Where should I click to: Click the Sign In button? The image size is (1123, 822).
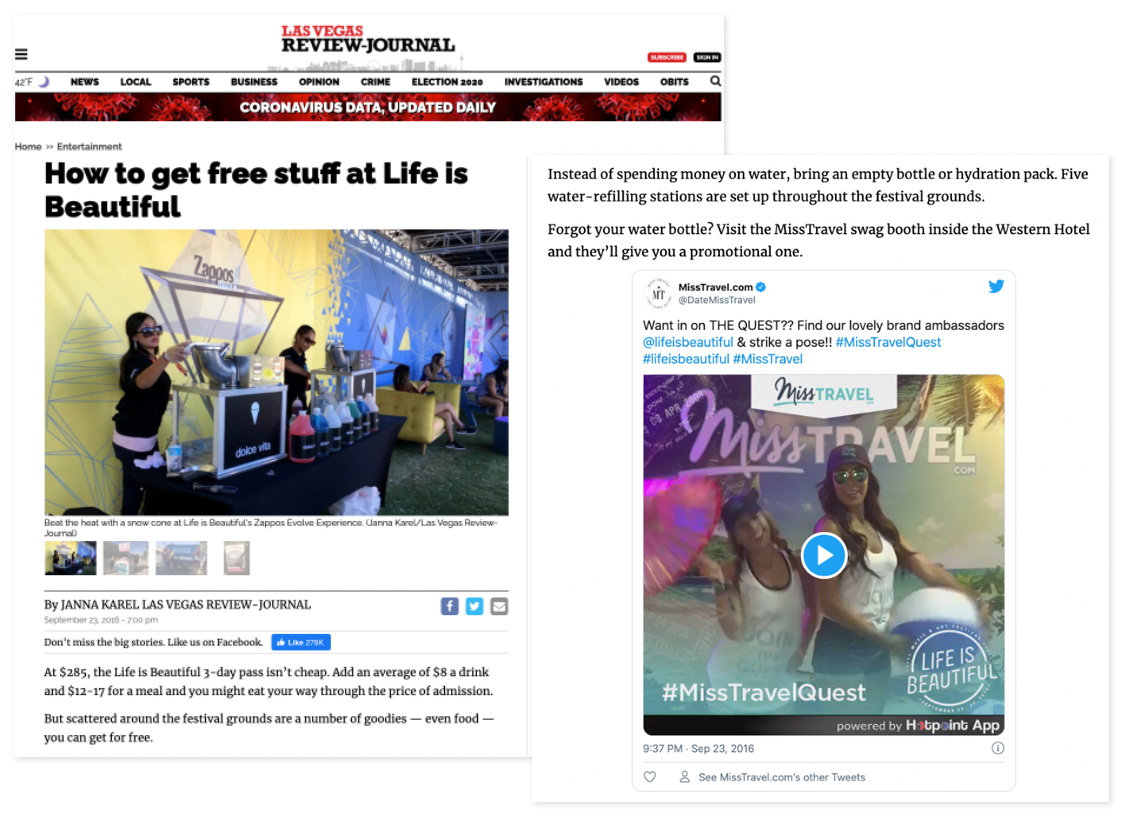pyautogui.click(x=707, y=57)
